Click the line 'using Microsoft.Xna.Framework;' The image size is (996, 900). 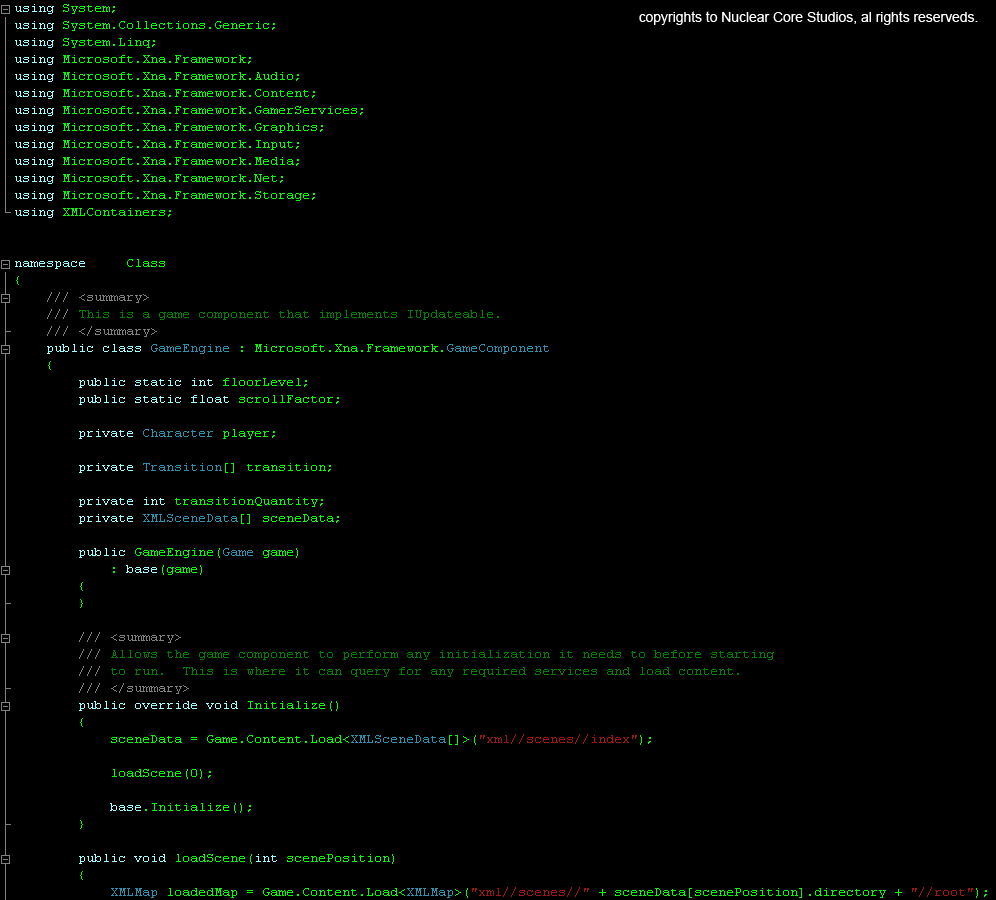[x=133, y=60]
